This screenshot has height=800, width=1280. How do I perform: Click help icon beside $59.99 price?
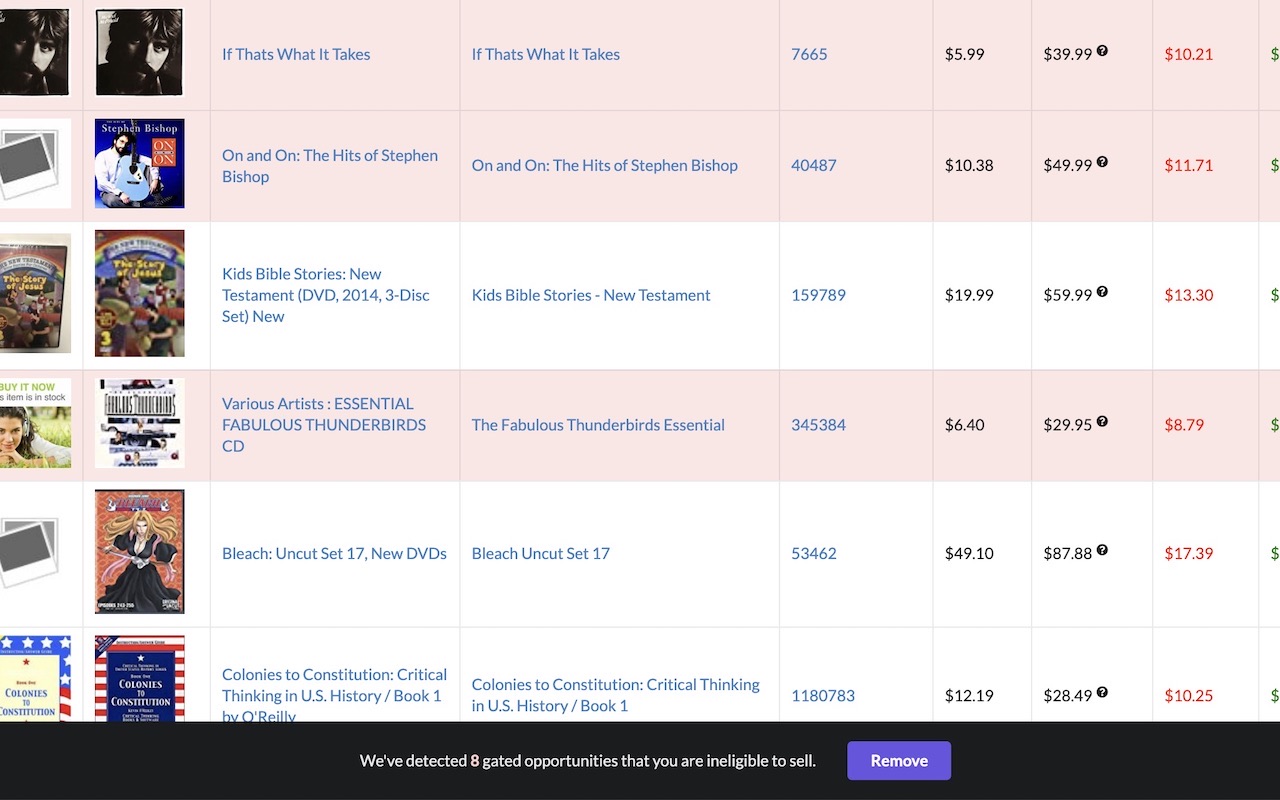point(1102,292)
